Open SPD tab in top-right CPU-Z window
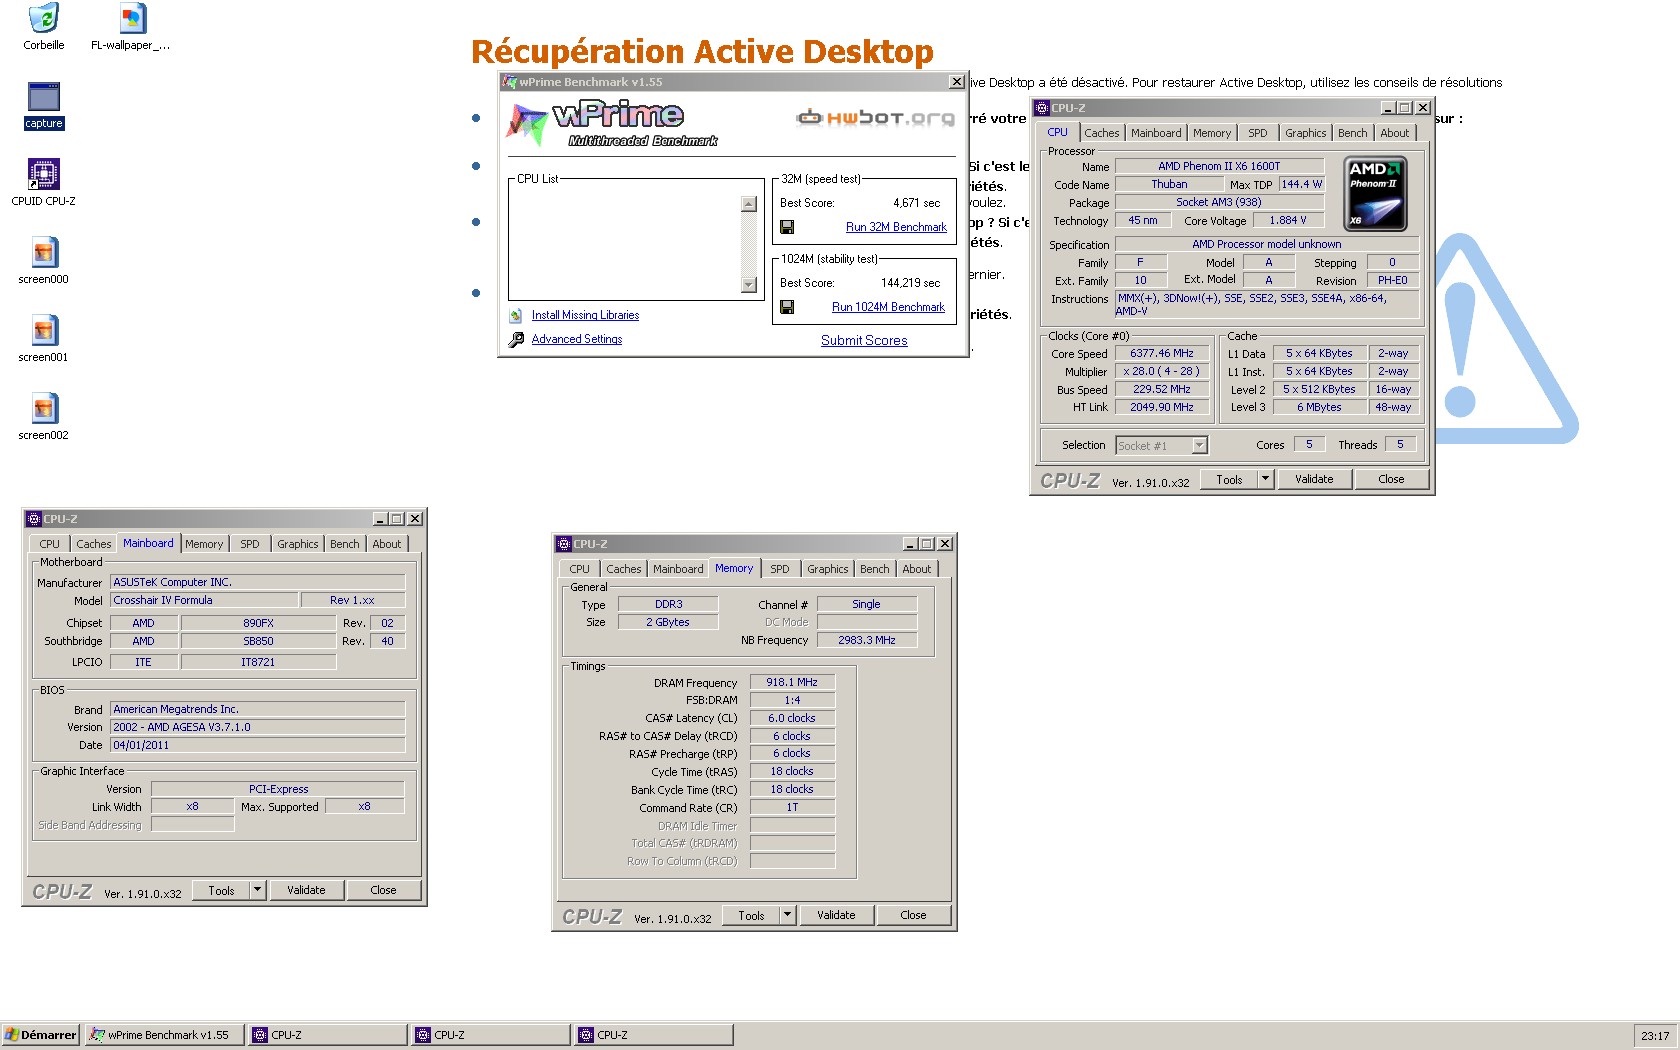The height and width of the screenshot is (1050, 1680). point(1258,133)
